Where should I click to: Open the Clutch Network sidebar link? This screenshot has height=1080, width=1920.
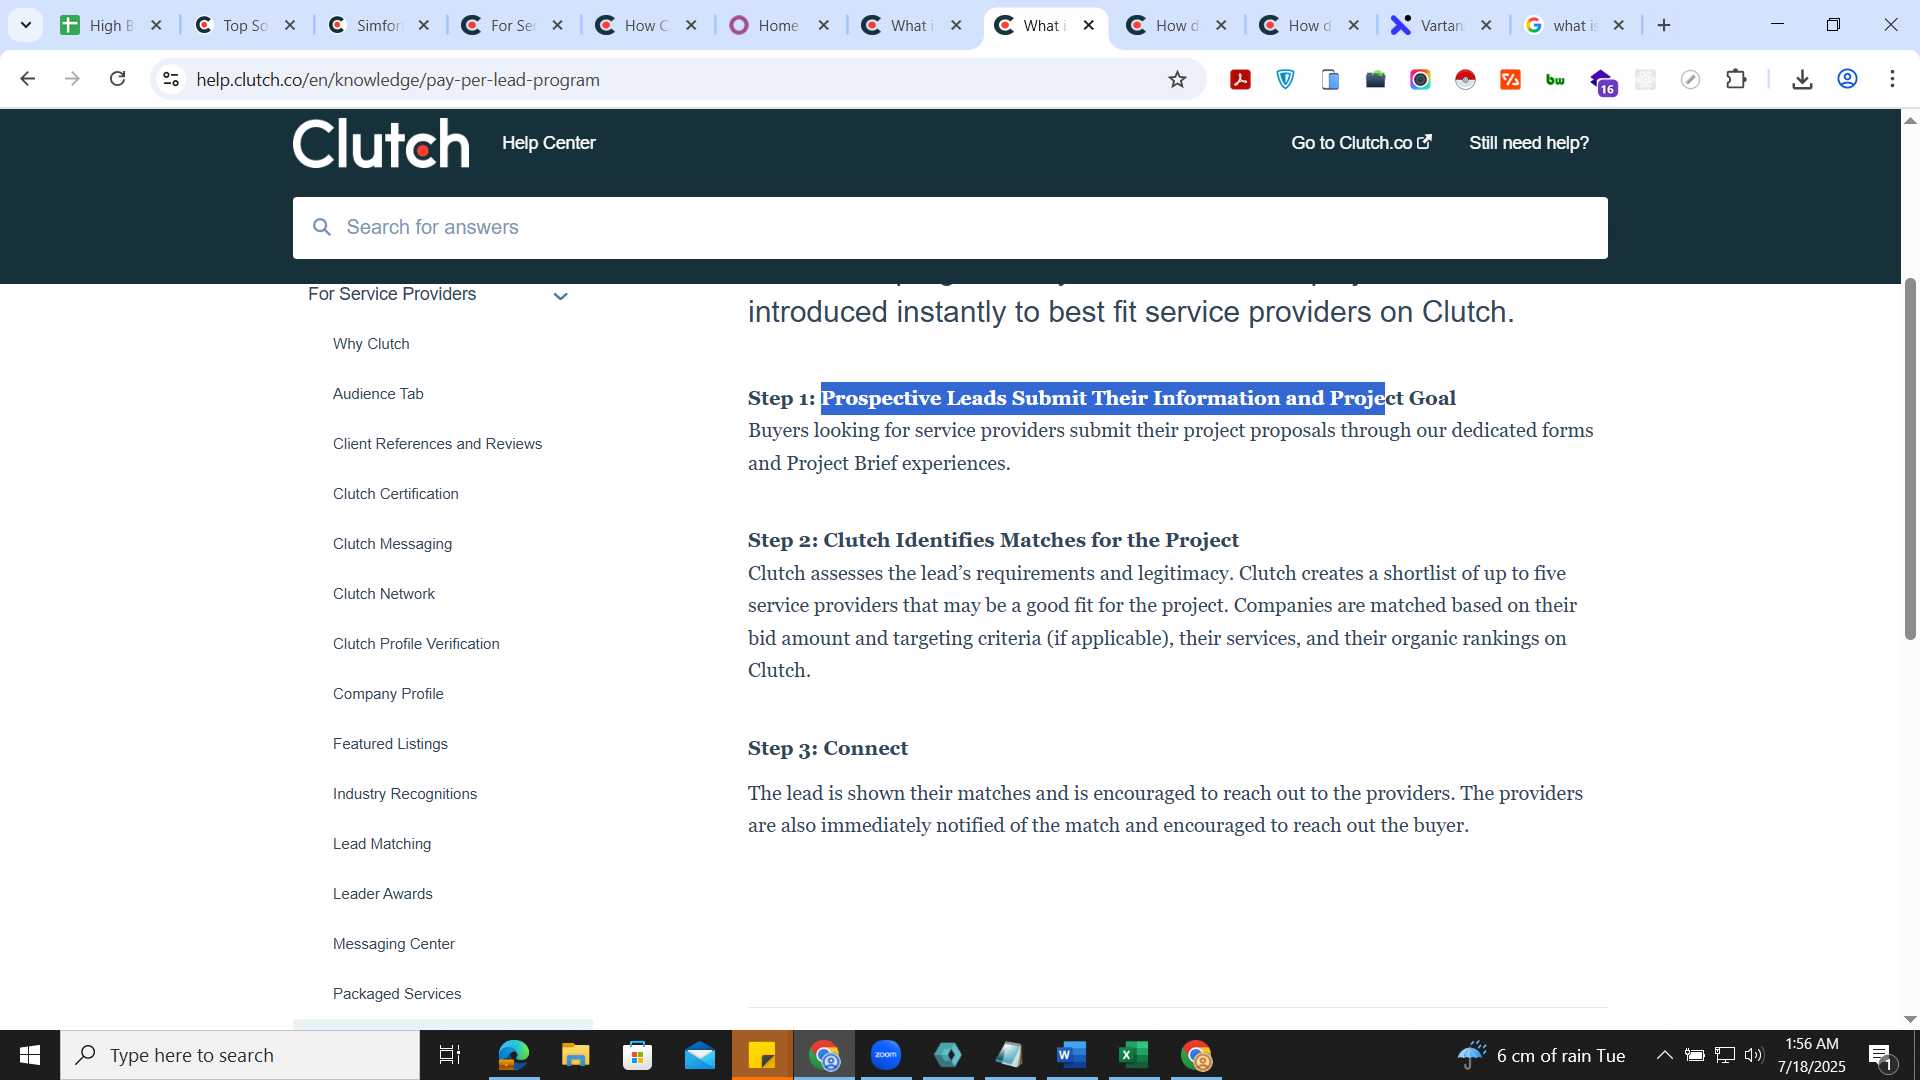pos(383,594)
